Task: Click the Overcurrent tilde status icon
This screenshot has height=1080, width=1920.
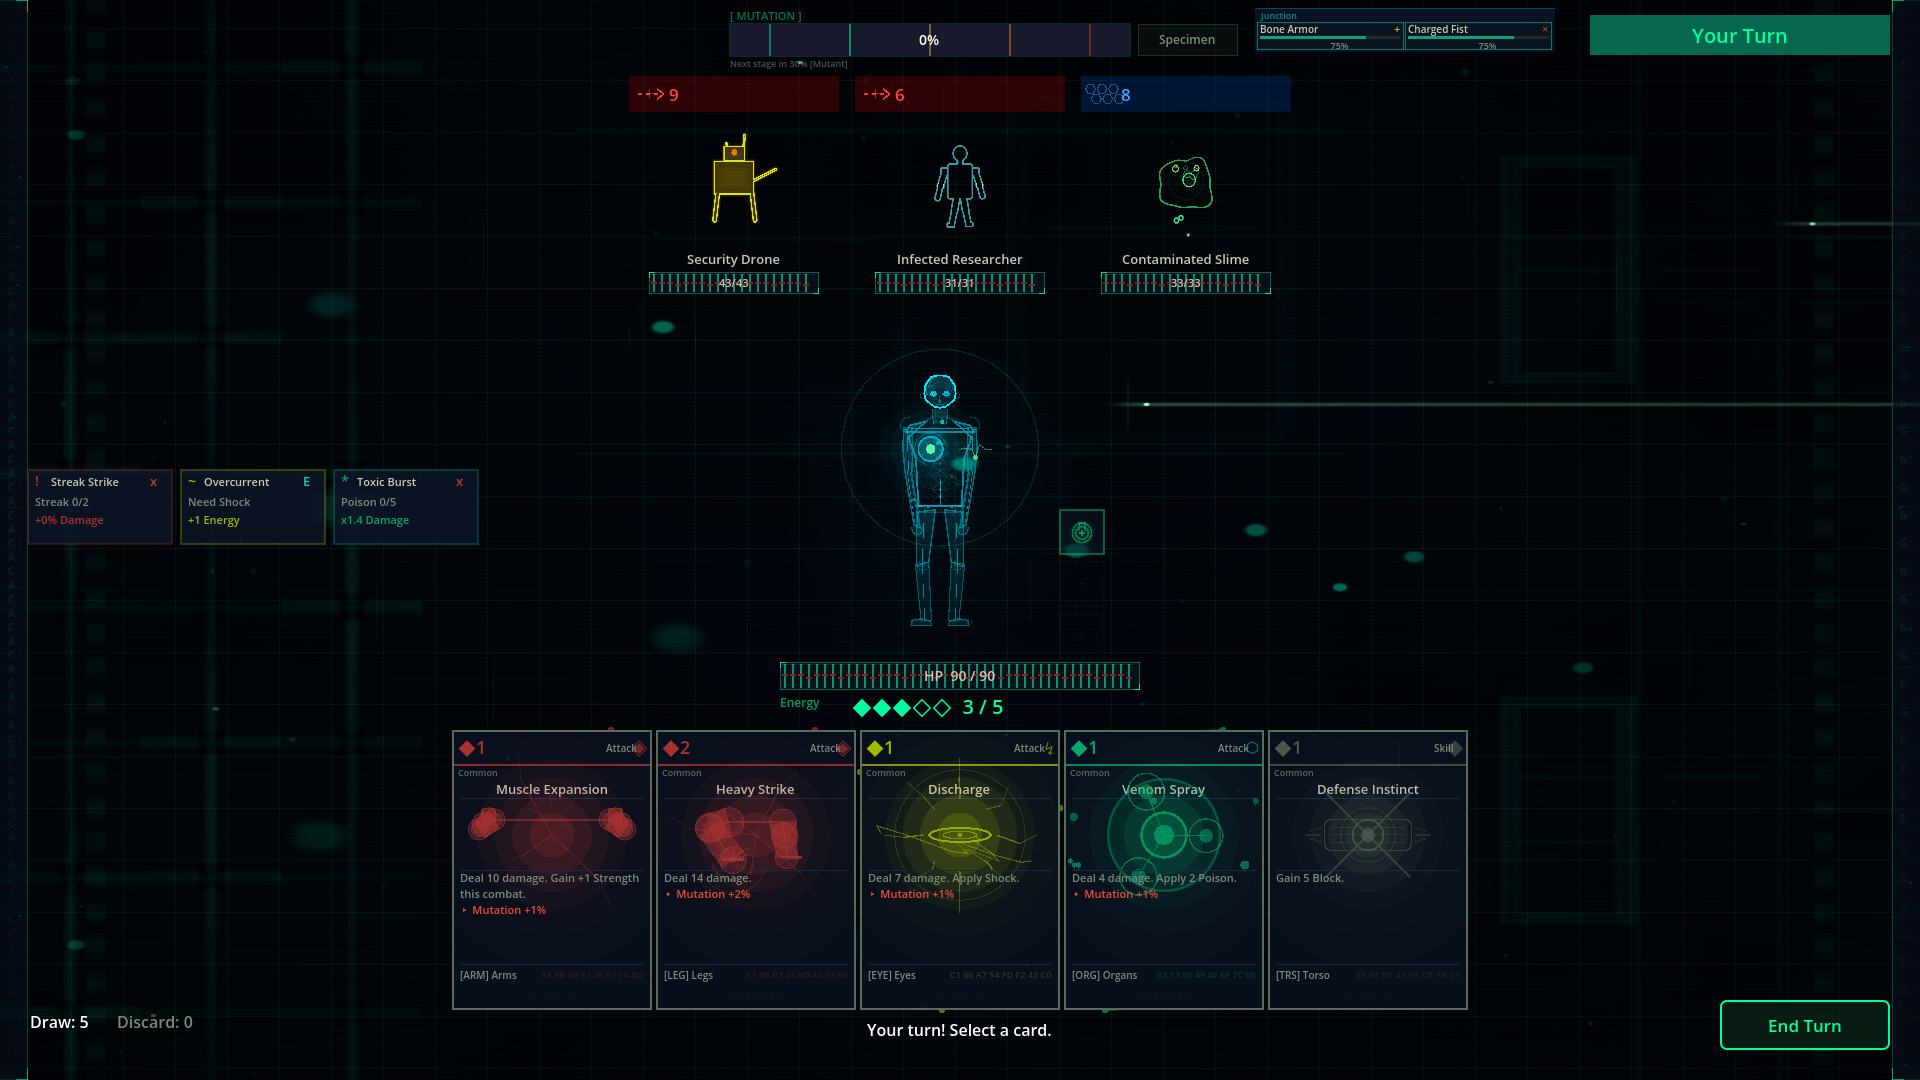Action: pyautogui.click(x=192, y=482)
